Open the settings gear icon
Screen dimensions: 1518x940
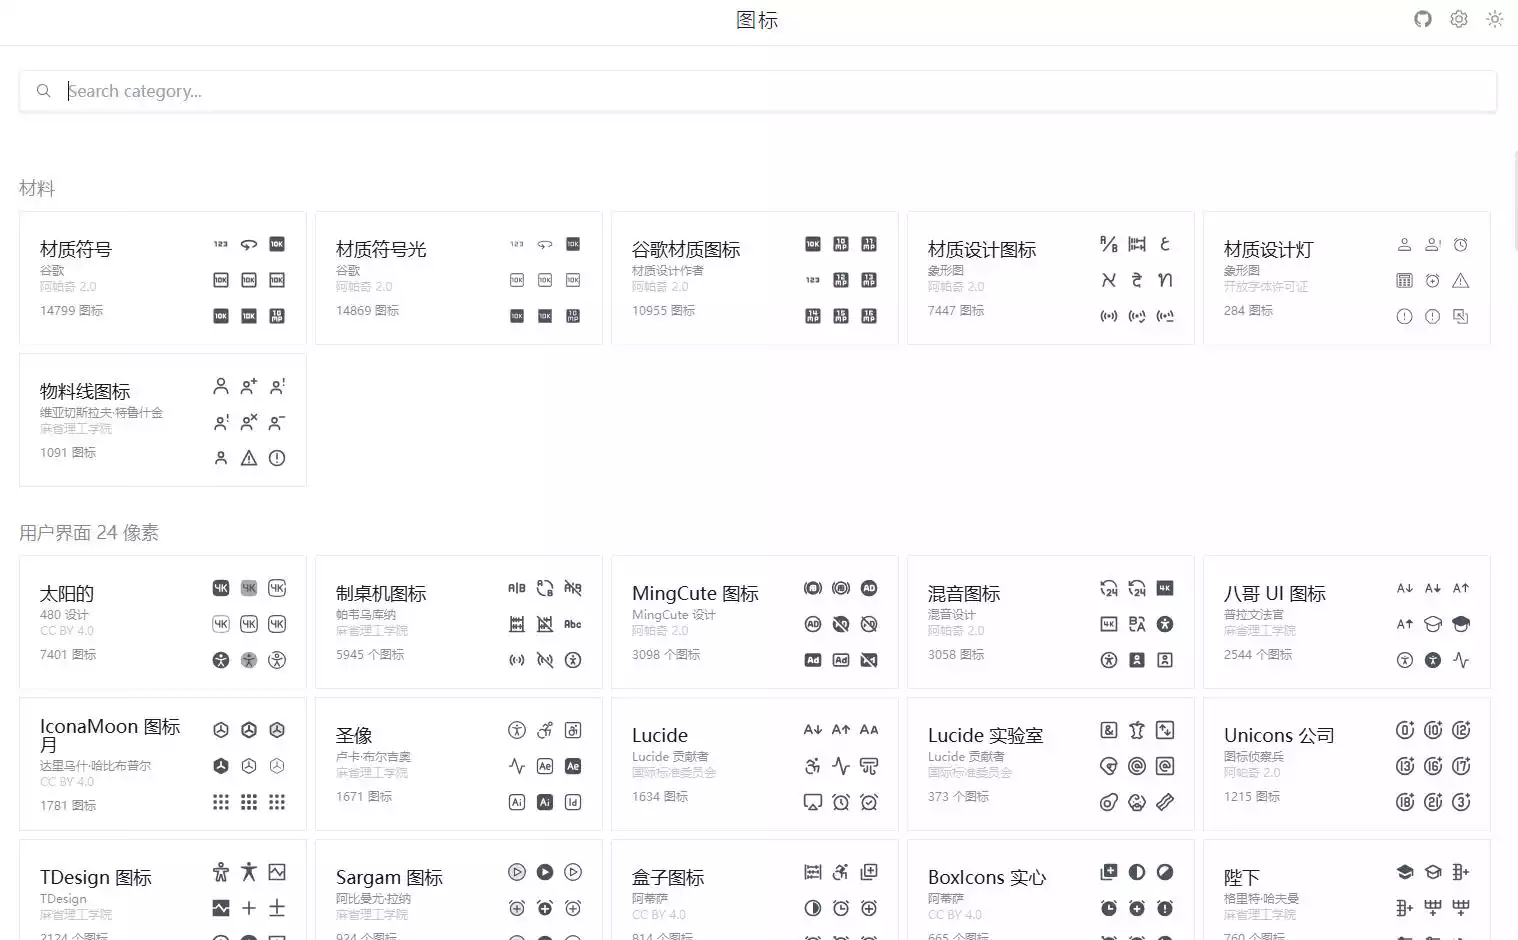point(1459,19)
